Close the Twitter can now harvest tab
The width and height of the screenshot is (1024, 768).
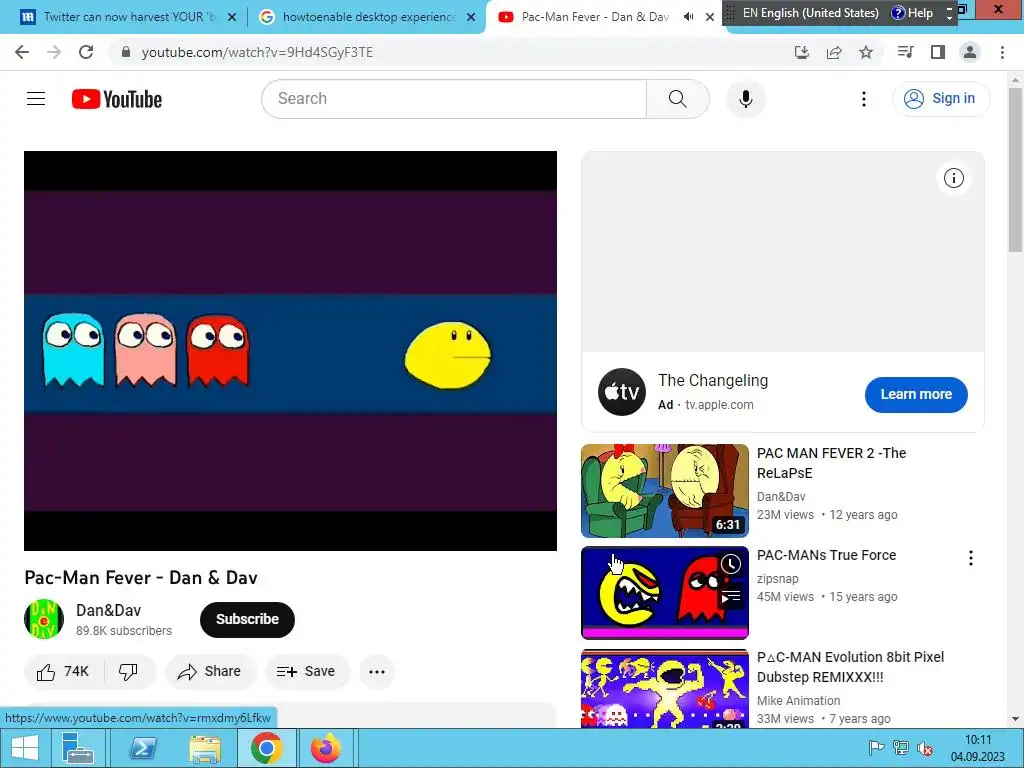(232, 18)
